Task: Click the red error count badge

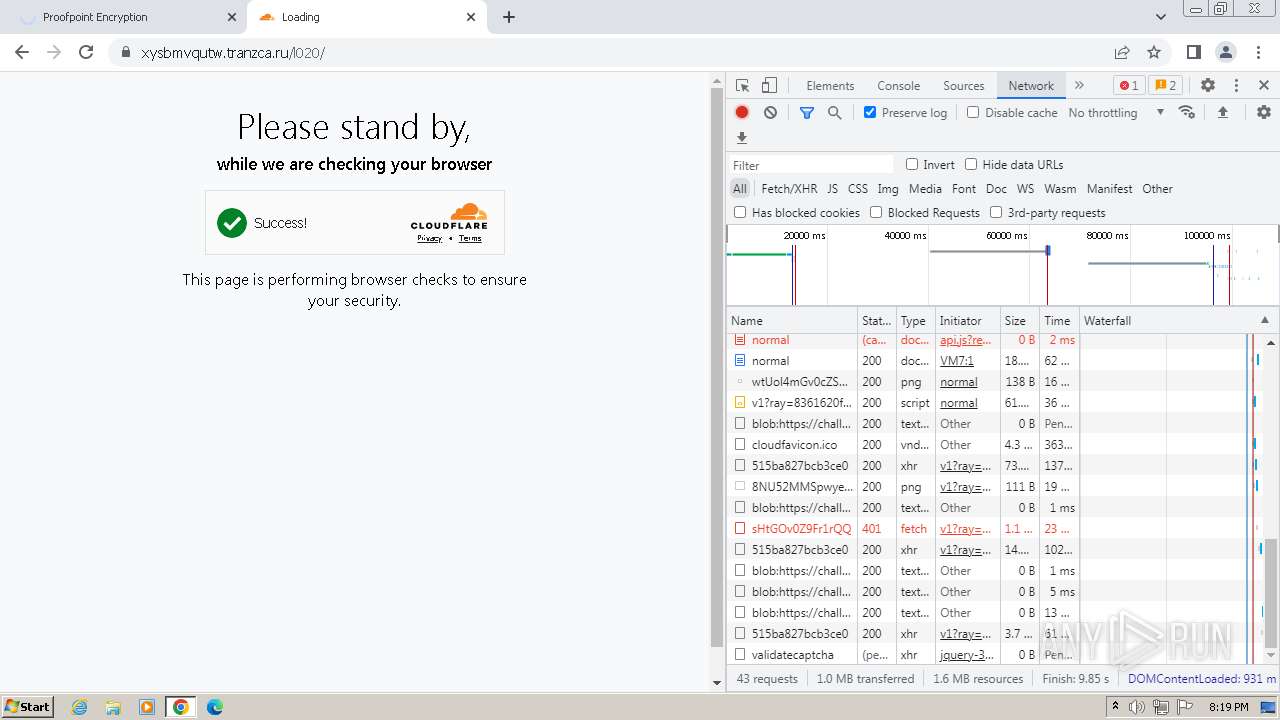Action: (x=1128, y=86)
